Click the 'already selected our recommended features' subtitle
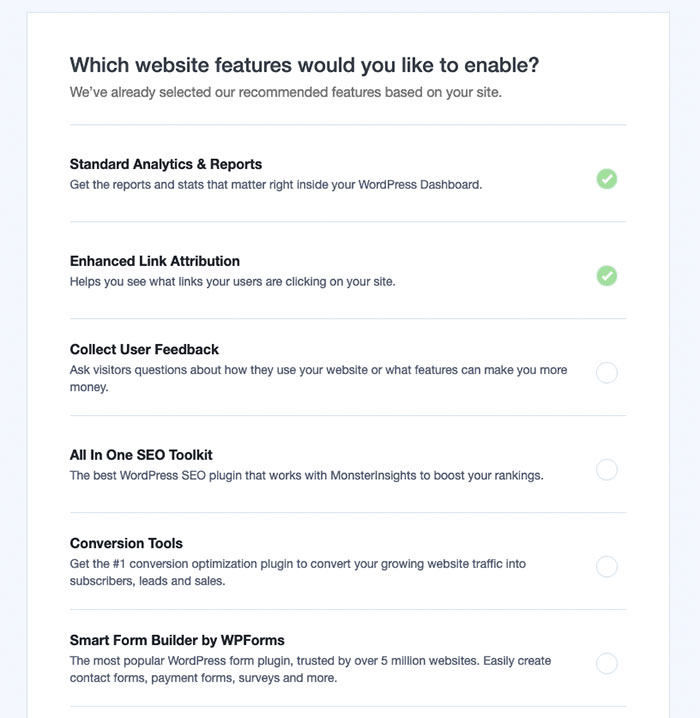 click(286, 93)
